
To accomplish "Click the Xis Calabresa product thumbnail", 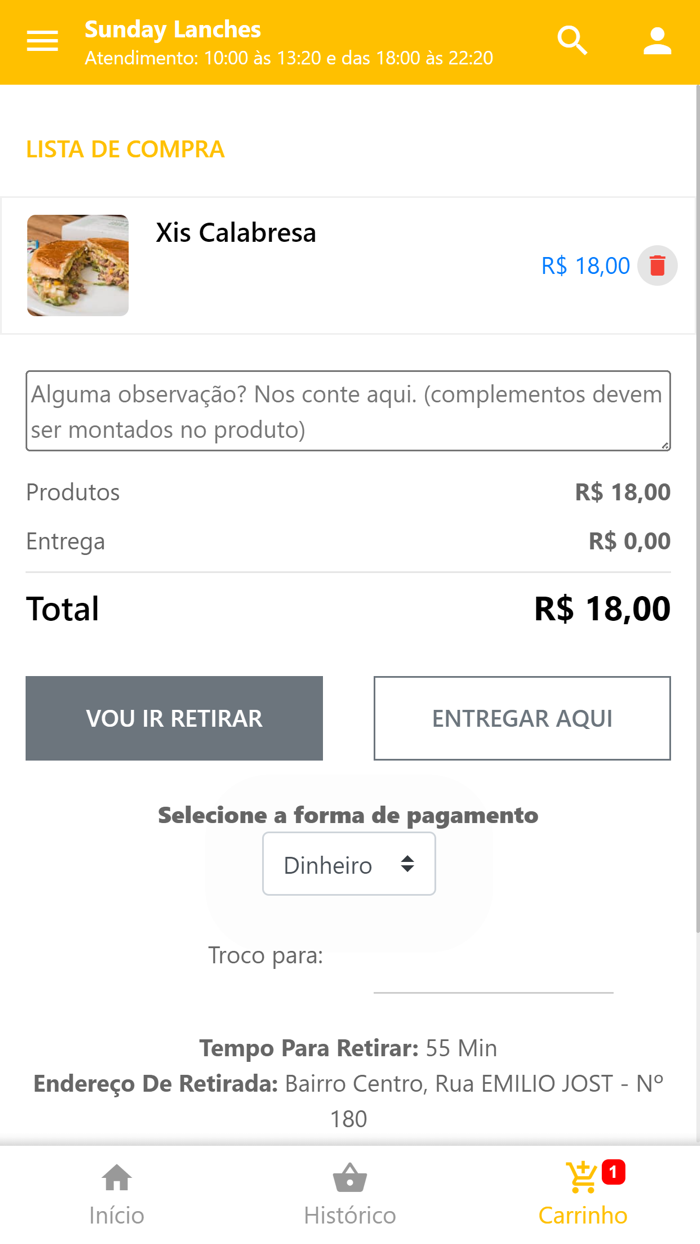I will tap(78, 265).
